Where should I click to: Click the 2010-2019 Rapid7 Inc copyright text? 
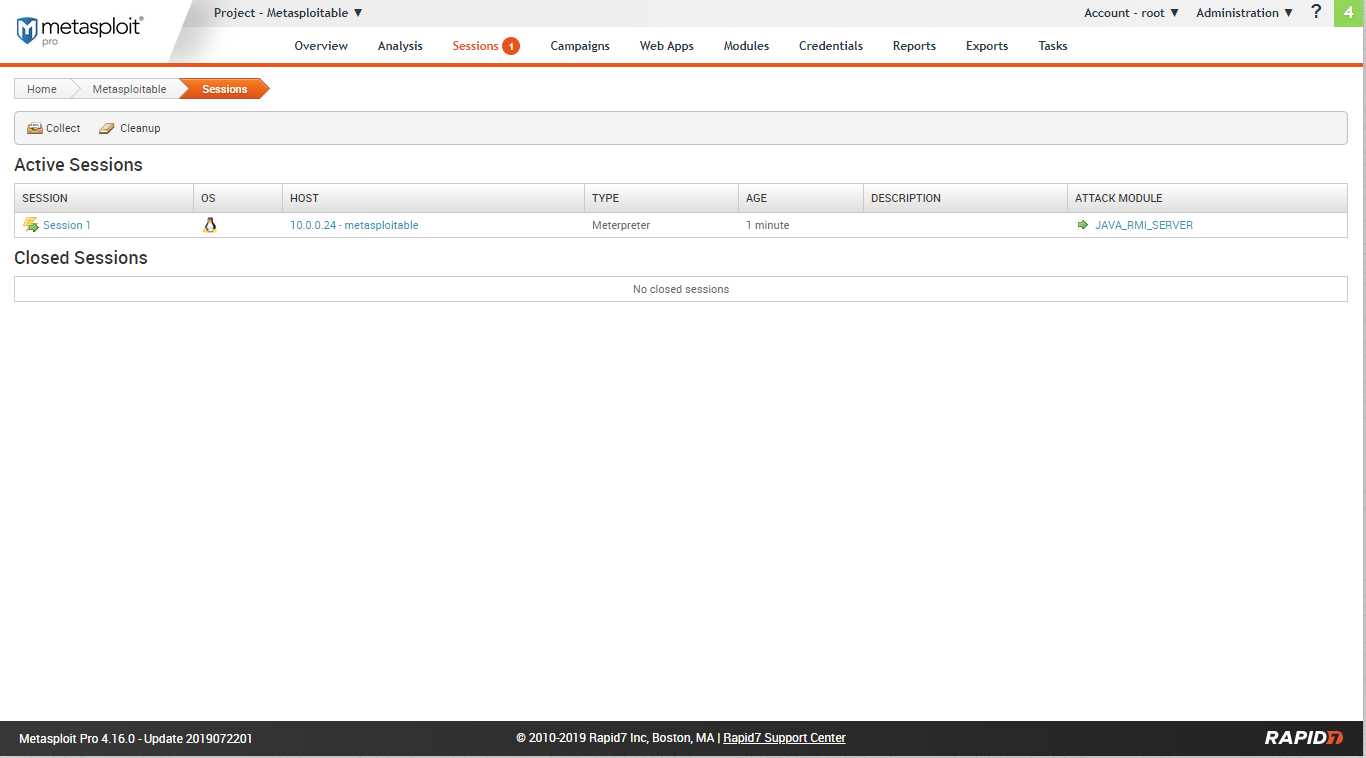tap(615, 738)
